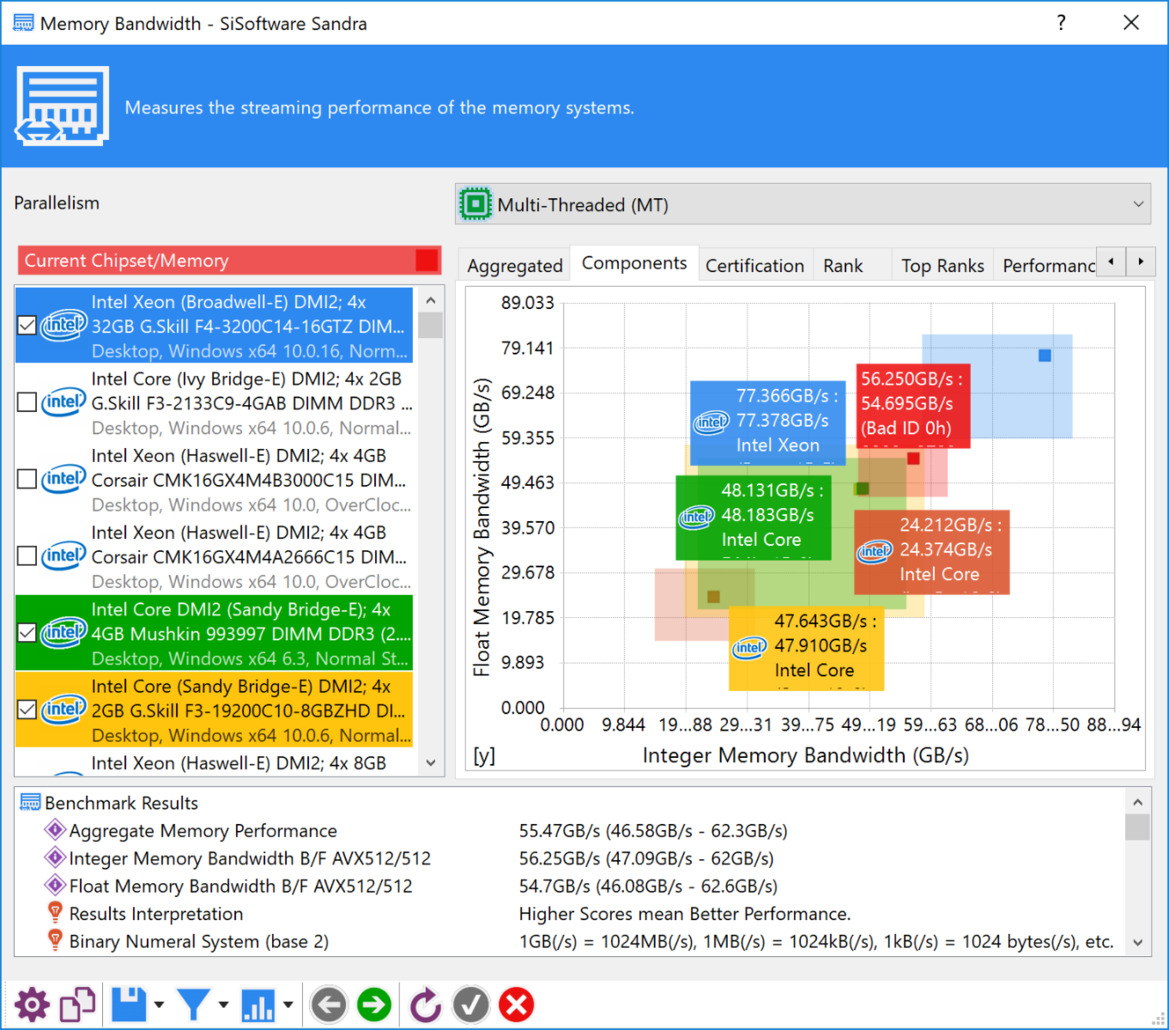Uncheck the Xeon Broadwell-E G.Skill F4-3200C14 entry
1169x1030 pixels.
point(27,326)
